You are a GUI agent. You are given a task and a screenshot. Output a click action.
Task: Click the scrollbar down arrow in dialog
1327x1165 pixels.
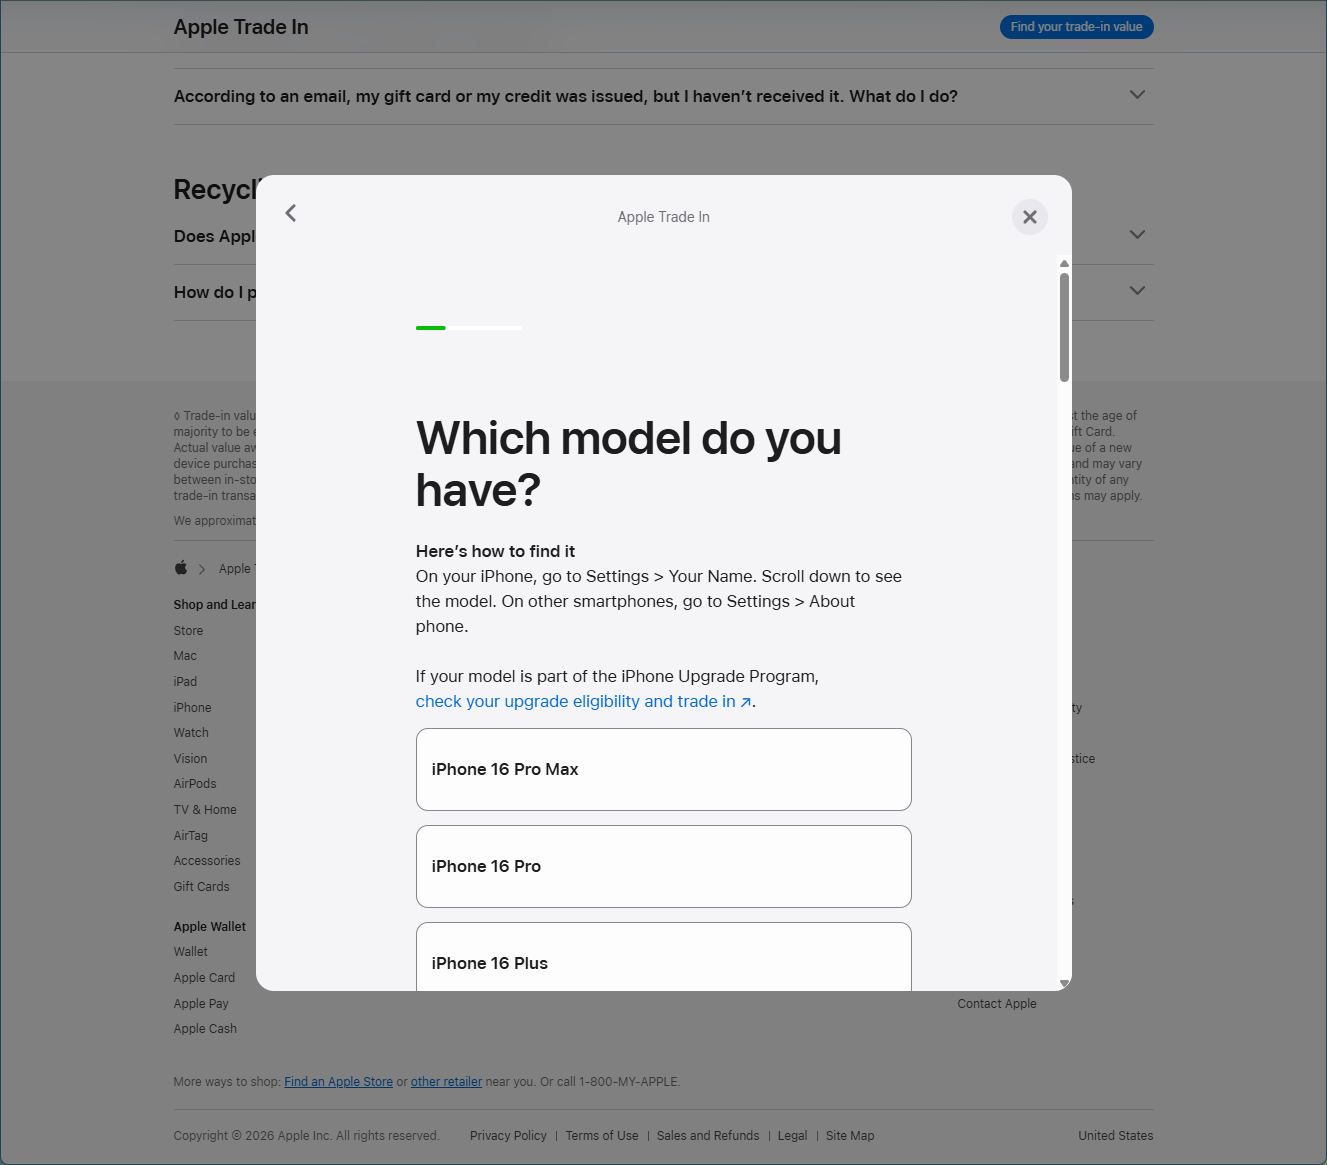(x=1064, y=983)
